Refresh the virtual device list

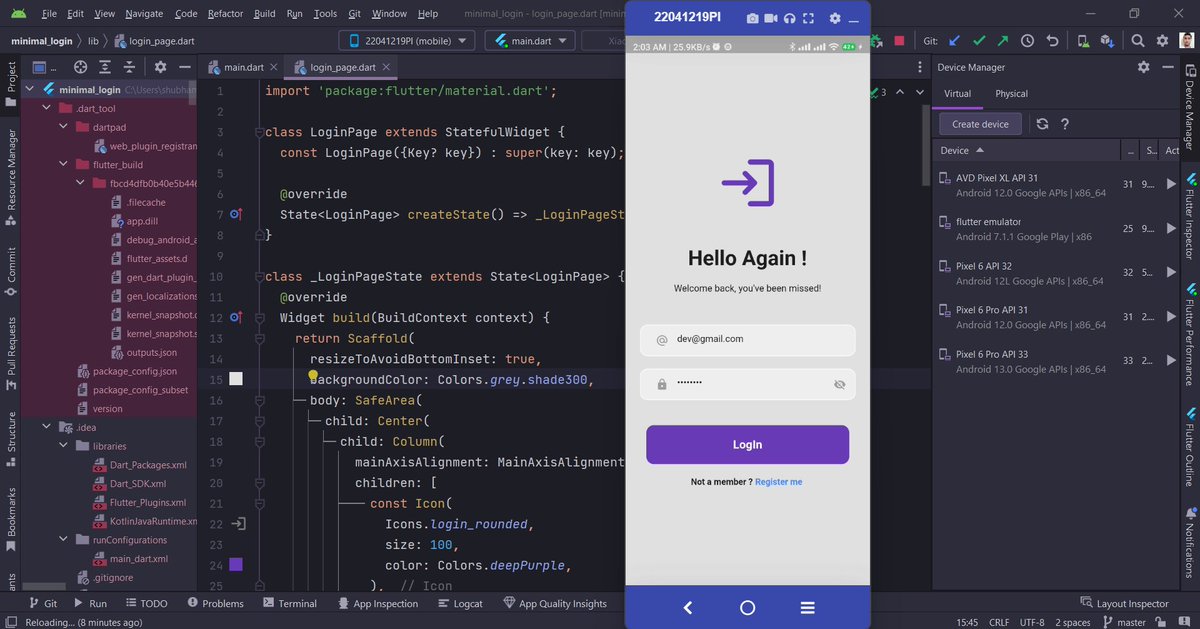1042,124
